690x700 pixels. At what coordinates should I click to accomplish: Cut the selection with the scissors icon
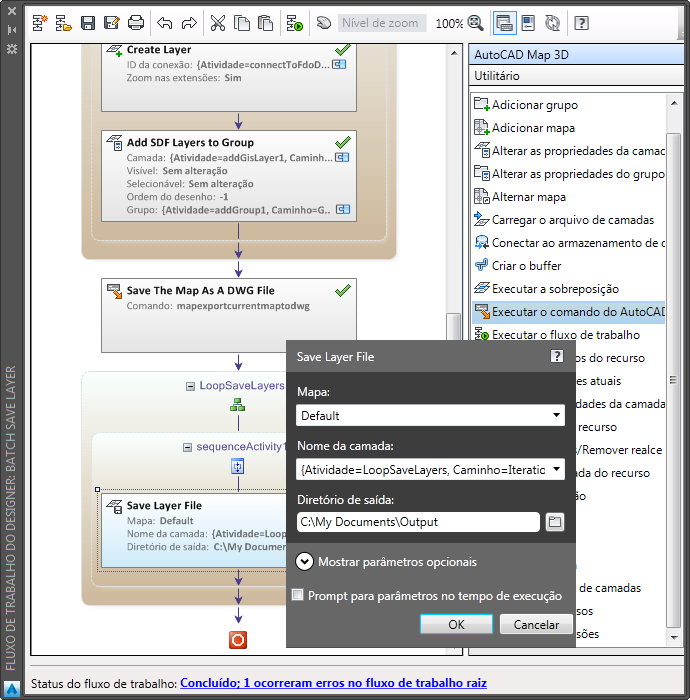[218, 23]
